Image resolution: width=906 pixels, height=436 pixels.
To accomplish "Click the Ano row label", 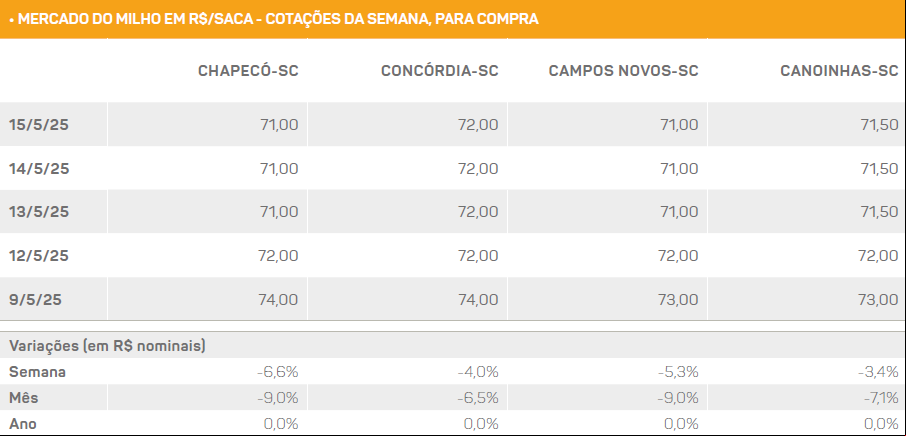I will click(x=23, y=424).
